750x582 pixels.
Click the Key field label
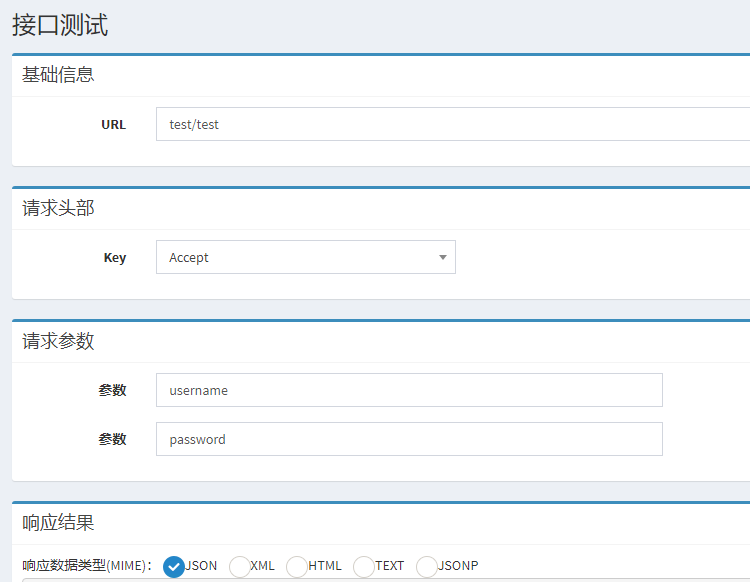pyautogui.click(x=115, y=258)
